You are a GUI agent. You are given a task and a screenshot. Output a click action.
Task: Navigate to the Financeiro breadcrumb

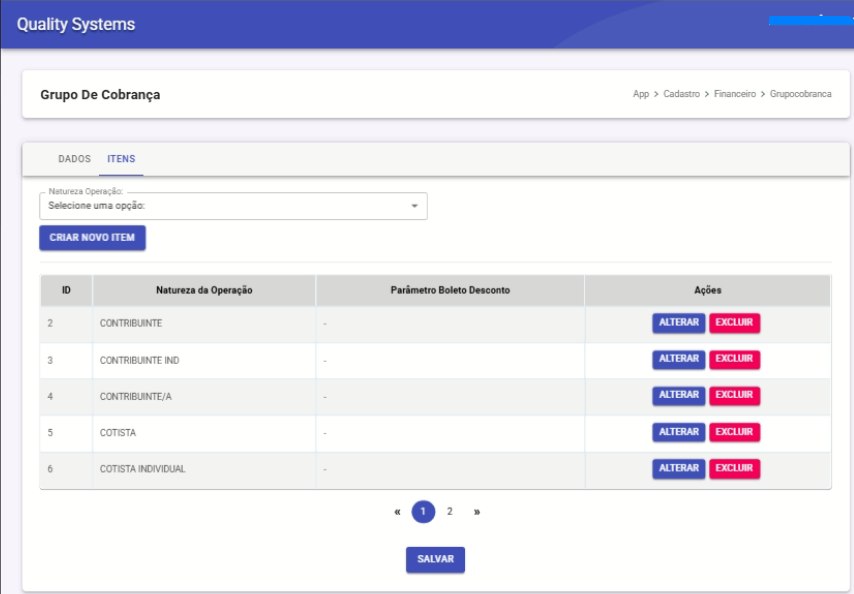coord(734,94)
